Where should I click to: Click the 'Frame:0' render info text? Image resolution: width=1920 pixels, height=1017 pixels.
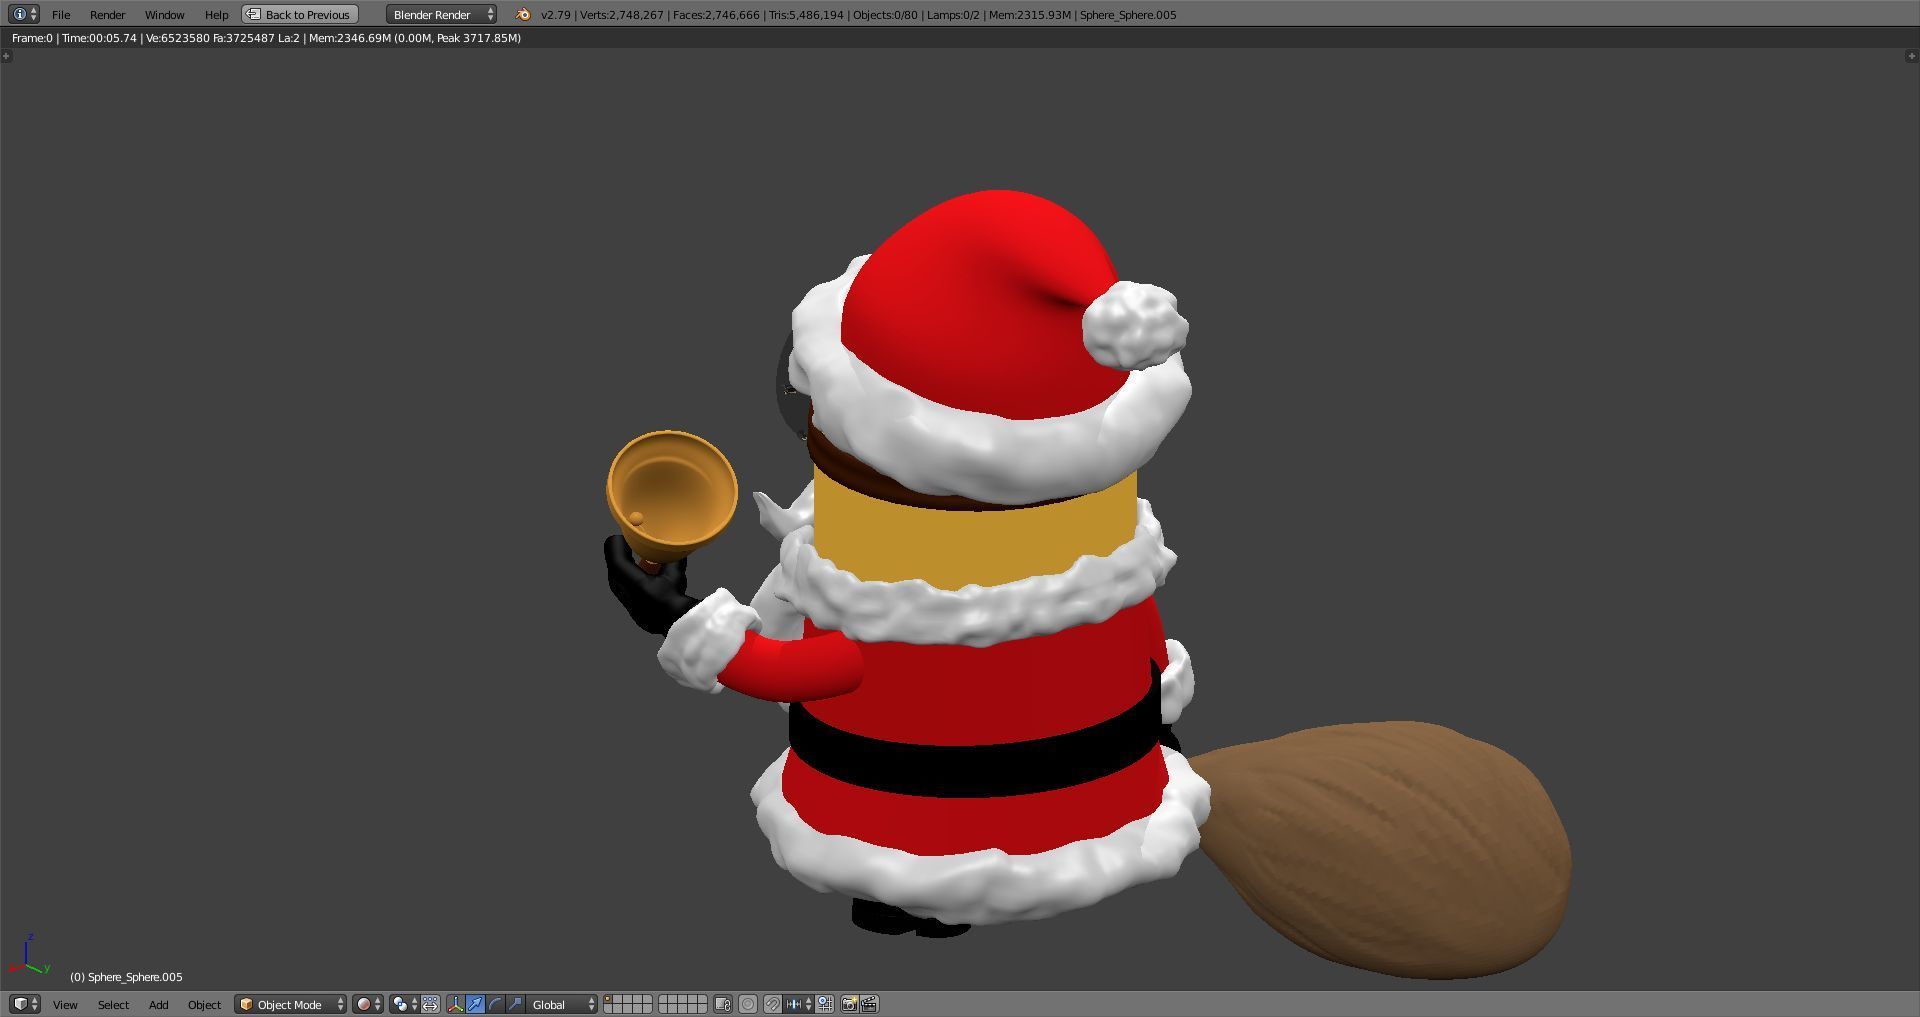(32, 38)
